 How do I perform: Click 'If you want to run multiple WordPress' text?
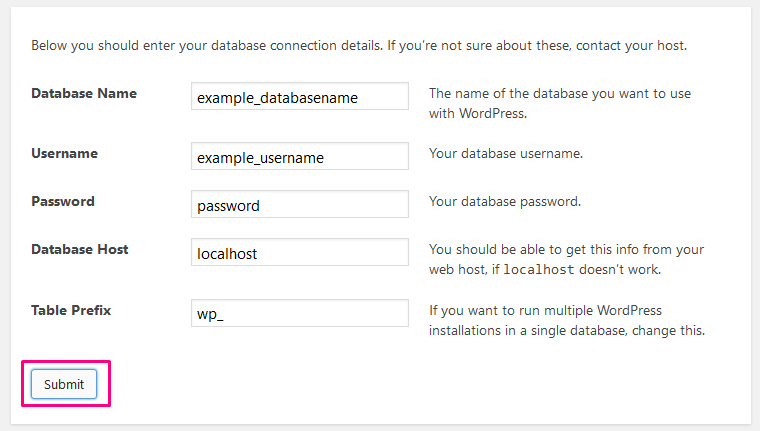[x=545, y=310]
